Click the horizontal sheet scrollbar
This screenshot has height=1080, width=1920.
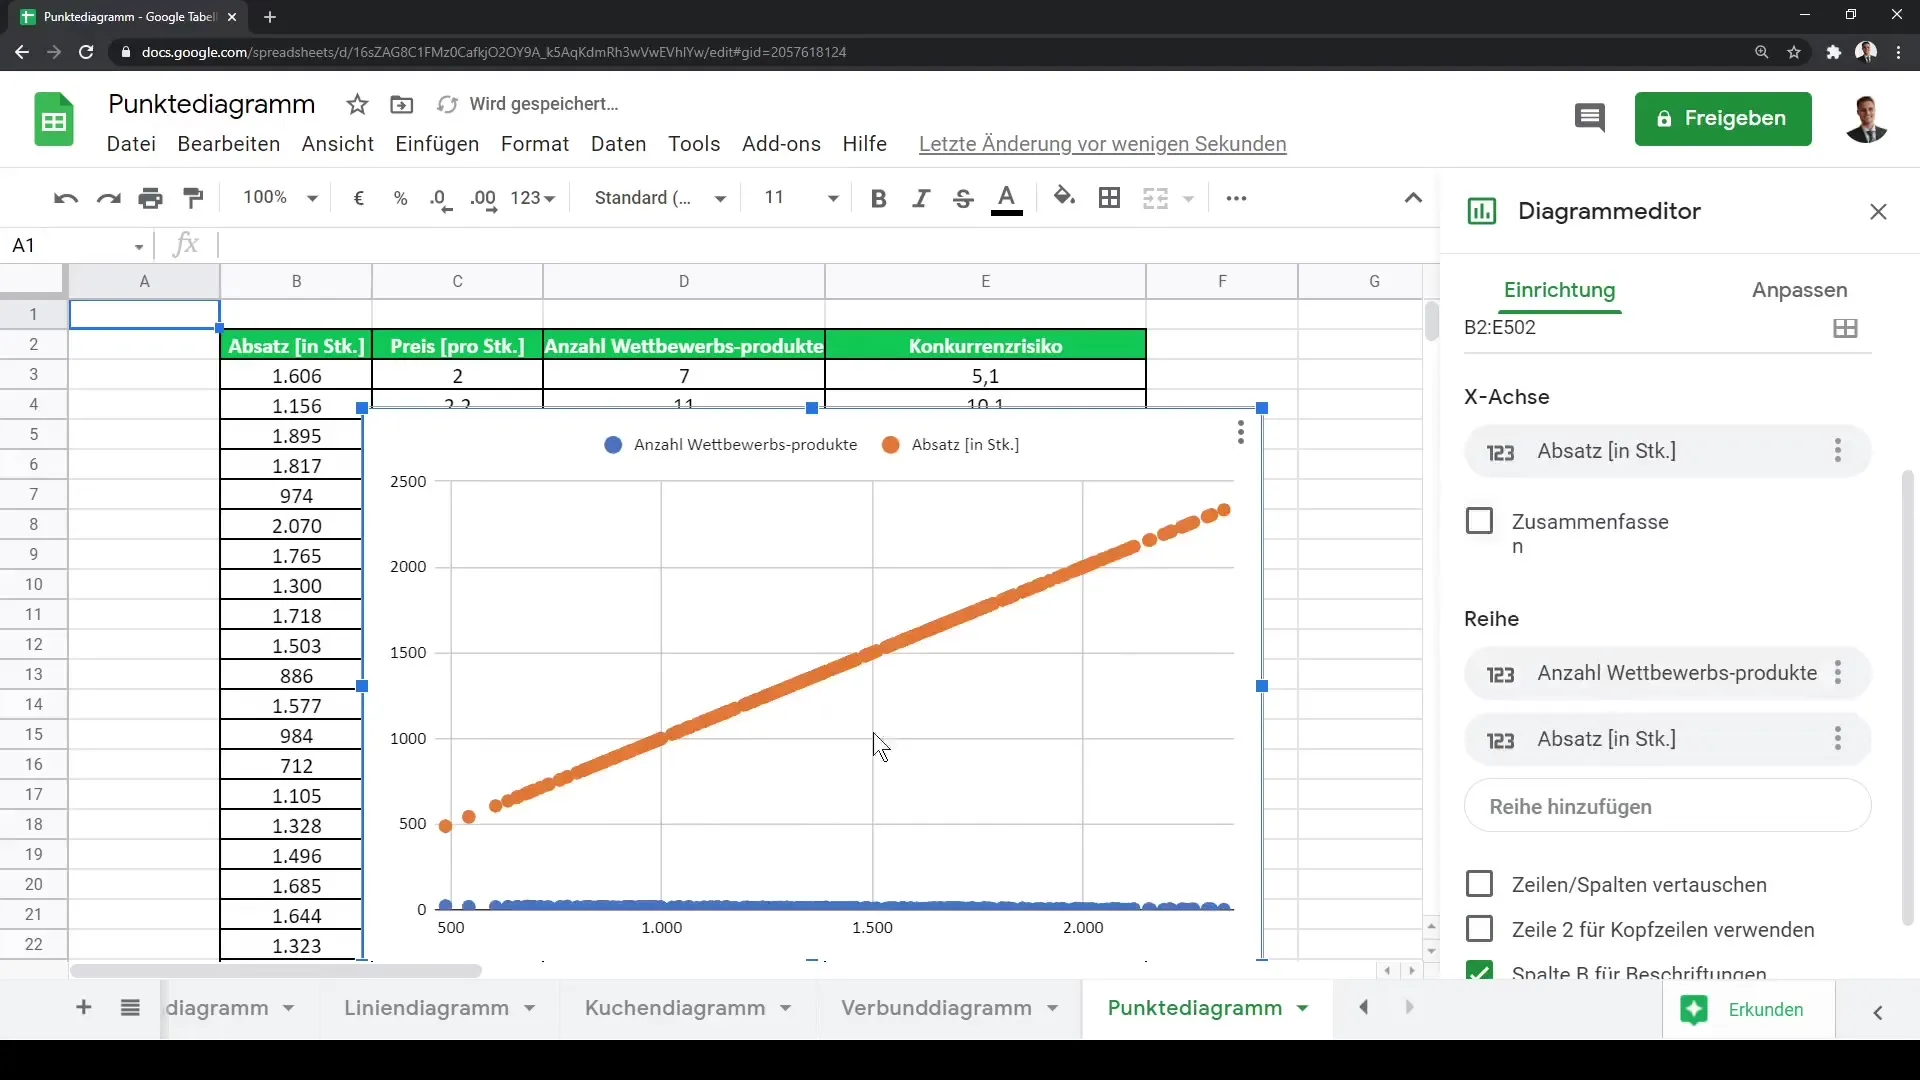(x=276, y=970)
